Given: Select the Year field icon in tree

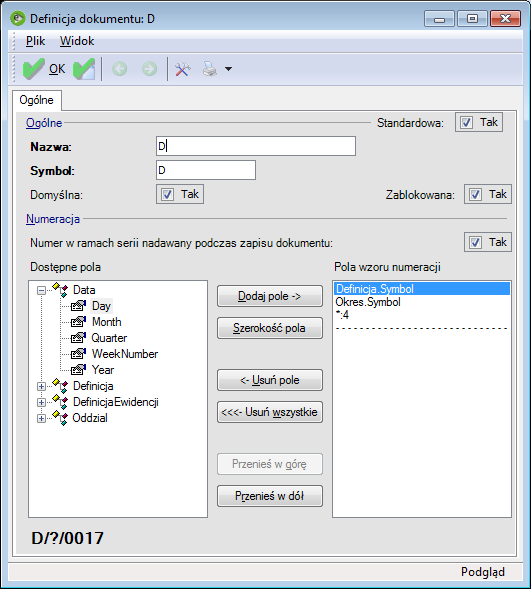Looking at the screenshot, I should (x=78, y=370).
